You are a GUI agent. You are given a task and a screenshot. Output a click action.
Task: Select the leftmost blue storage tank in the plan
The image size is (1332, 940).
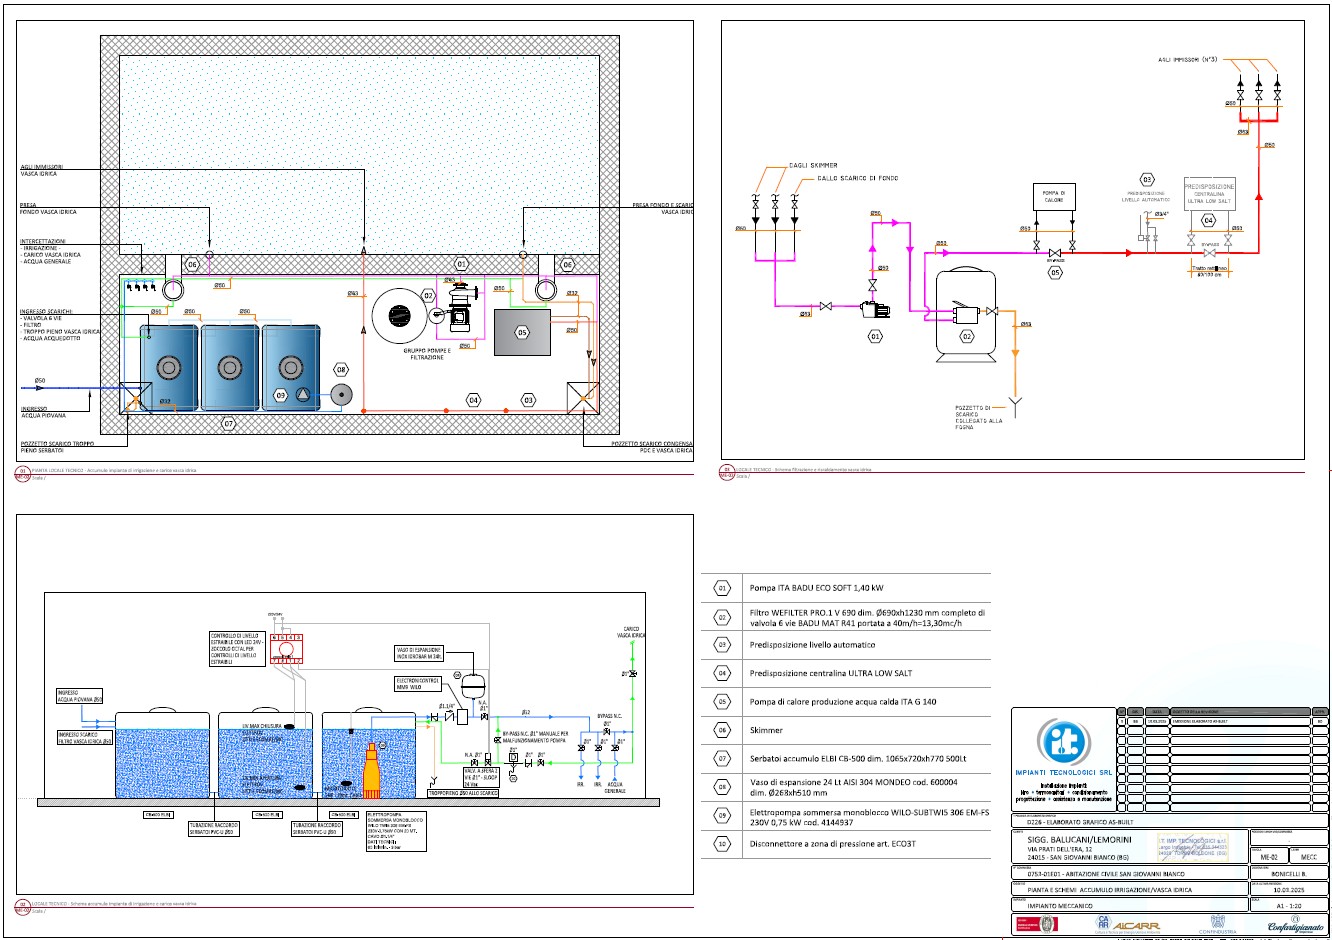(x=169, y=367)
